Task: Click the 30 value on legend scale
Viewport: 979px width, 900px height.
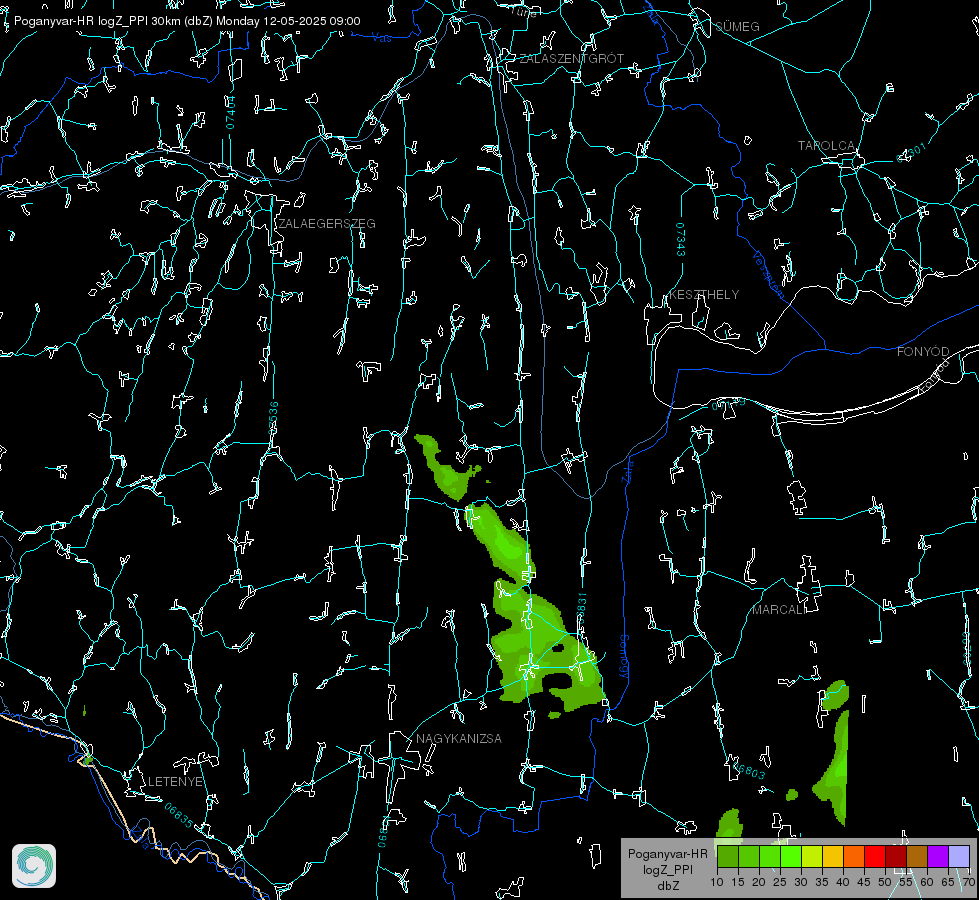Action: [800, 883]
